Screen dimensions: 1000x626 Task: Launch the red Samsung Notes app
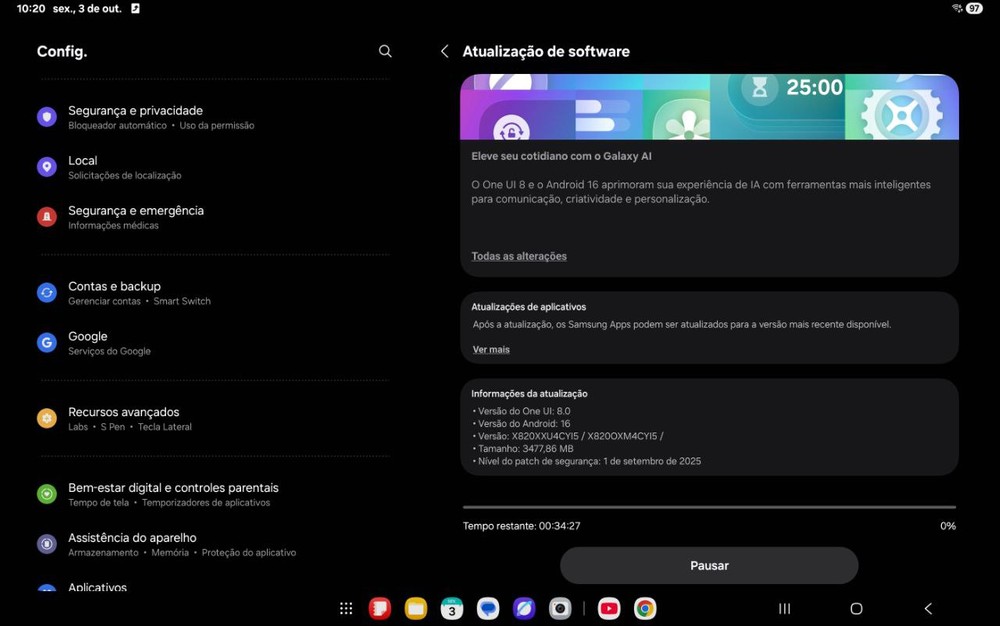379,609
